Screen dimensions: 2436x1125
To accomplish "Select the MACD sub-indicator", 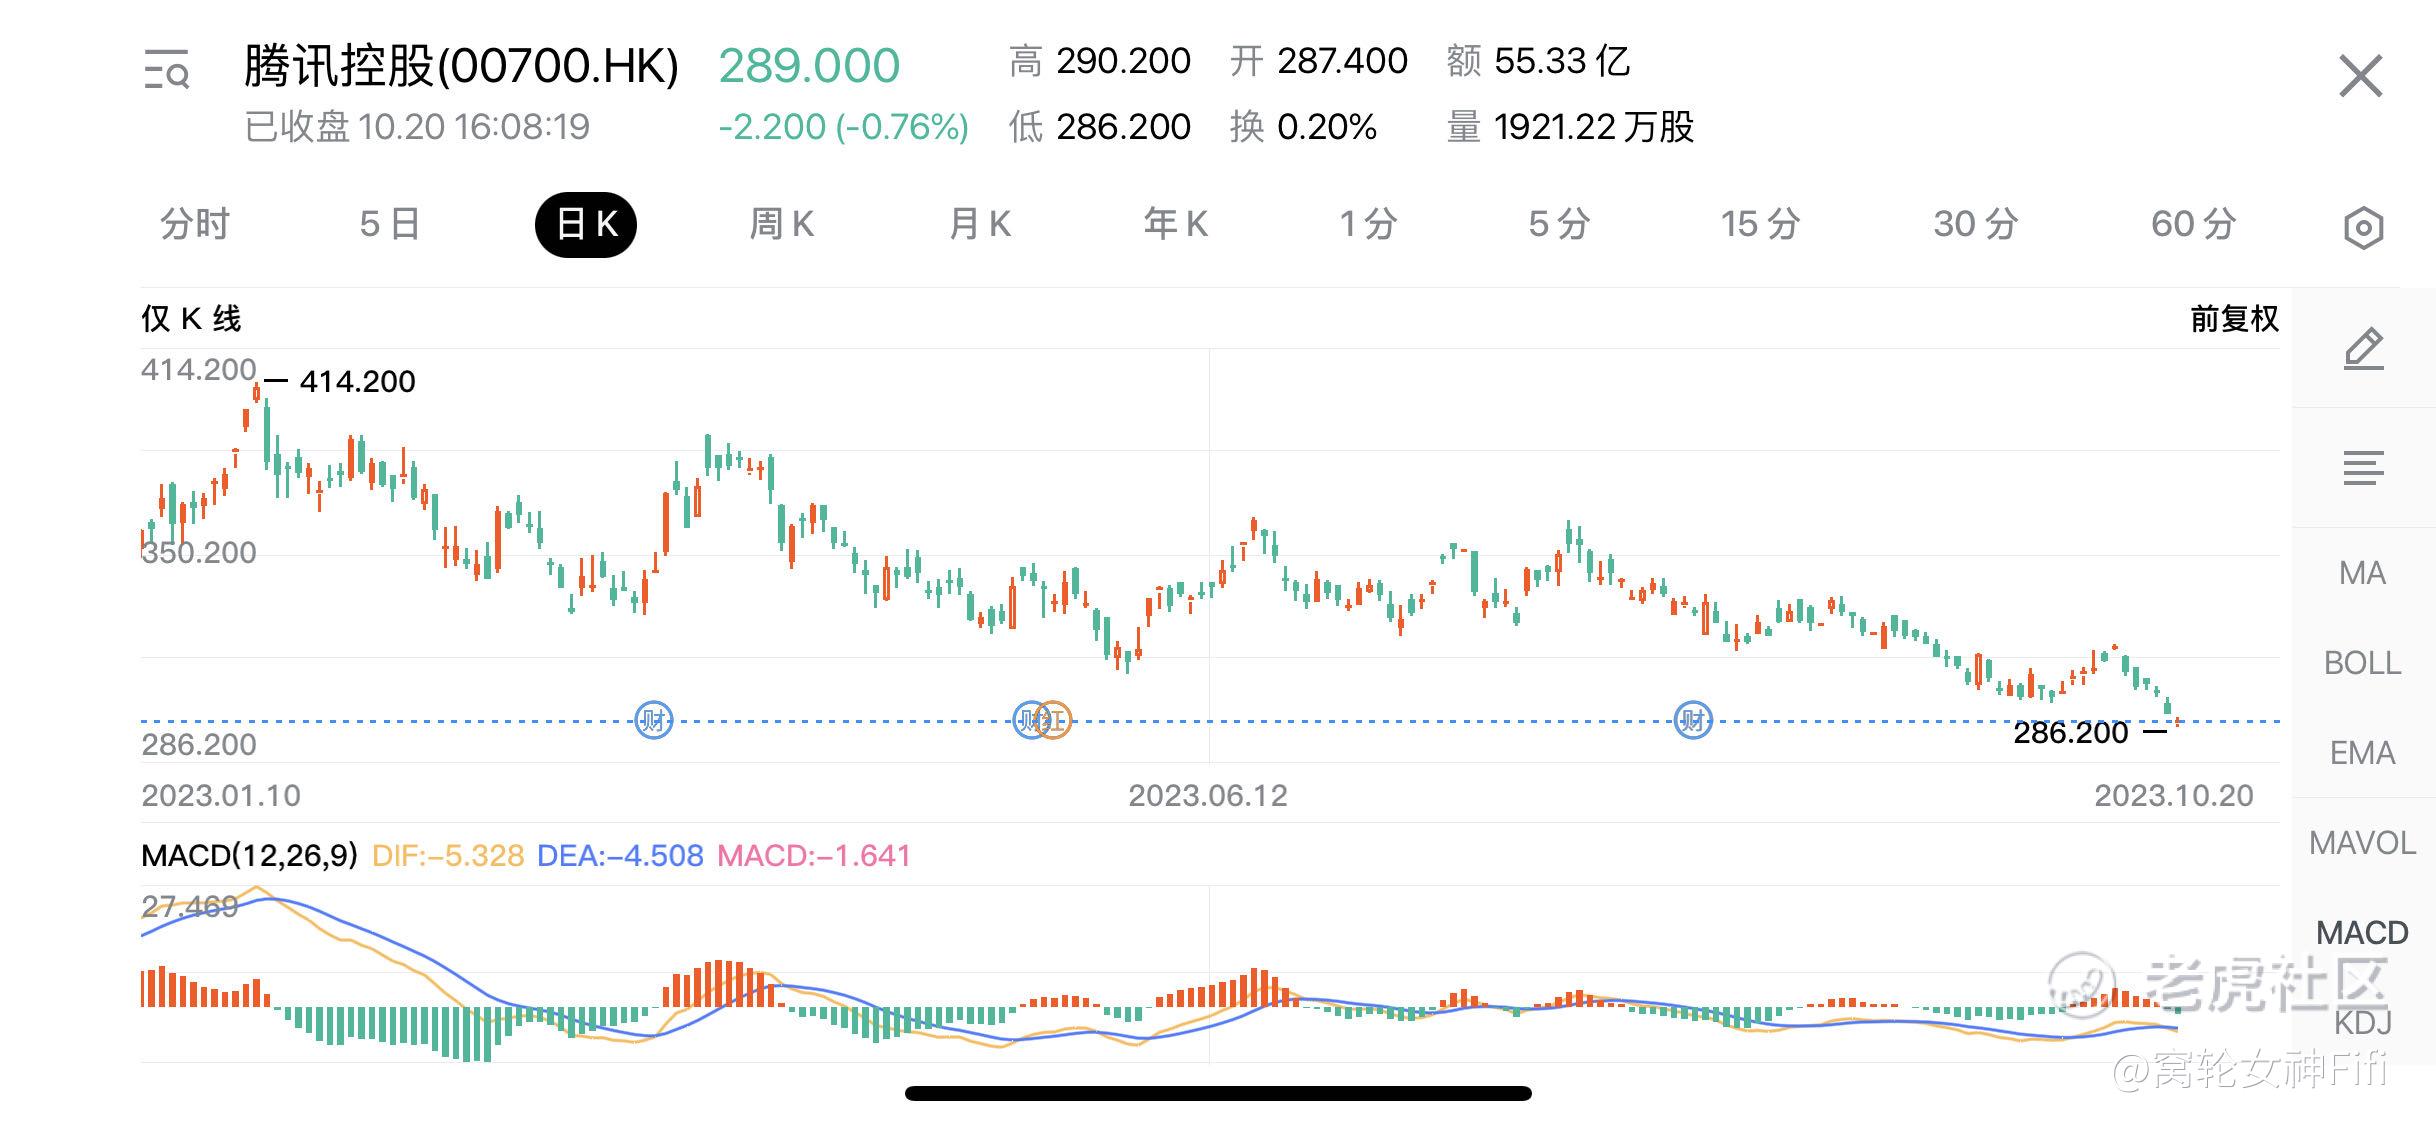I will (2363, 933).
